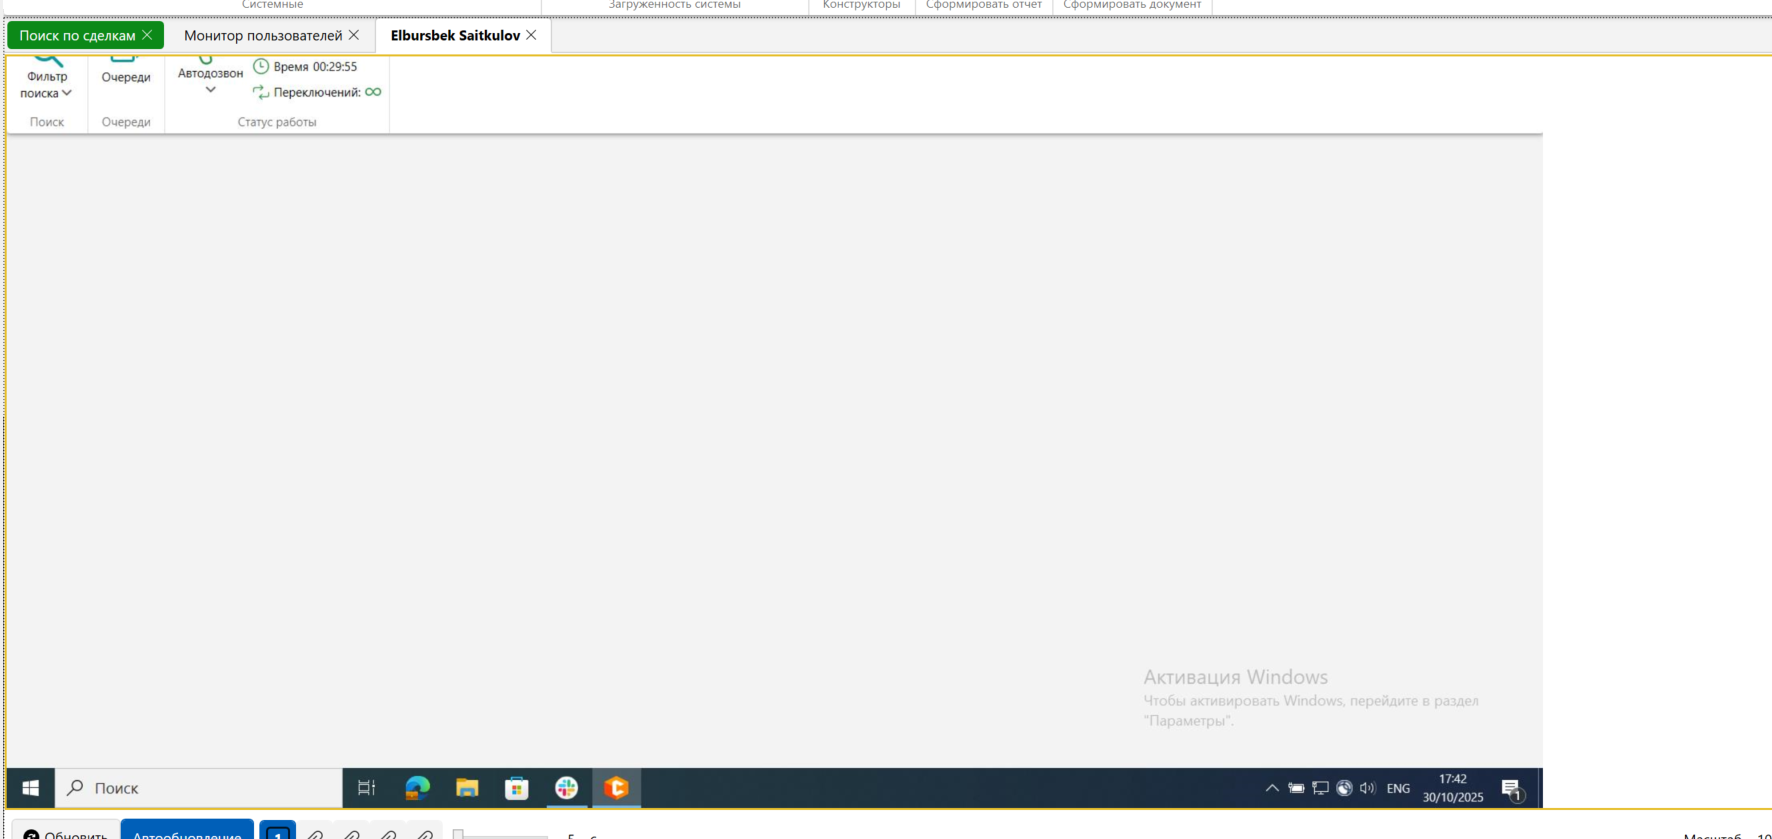
Task: Click the remote taskbar Поиск search box
Action: pos(198,788)
